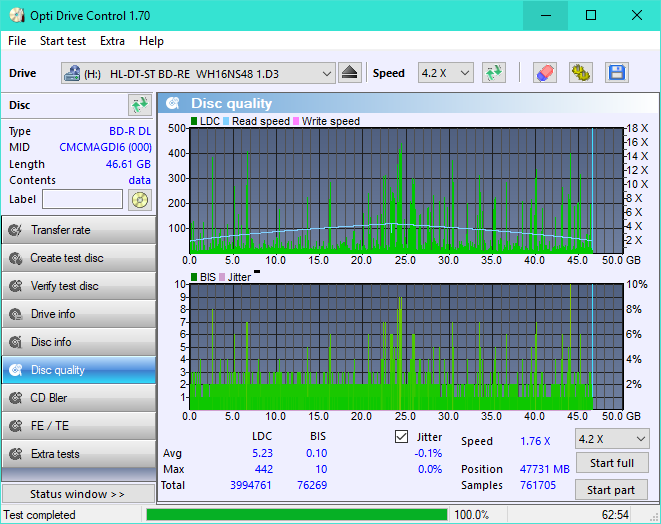Select the Extra tests item
The height and width of the screenshot is (524, 661).
tap(79, 454)
